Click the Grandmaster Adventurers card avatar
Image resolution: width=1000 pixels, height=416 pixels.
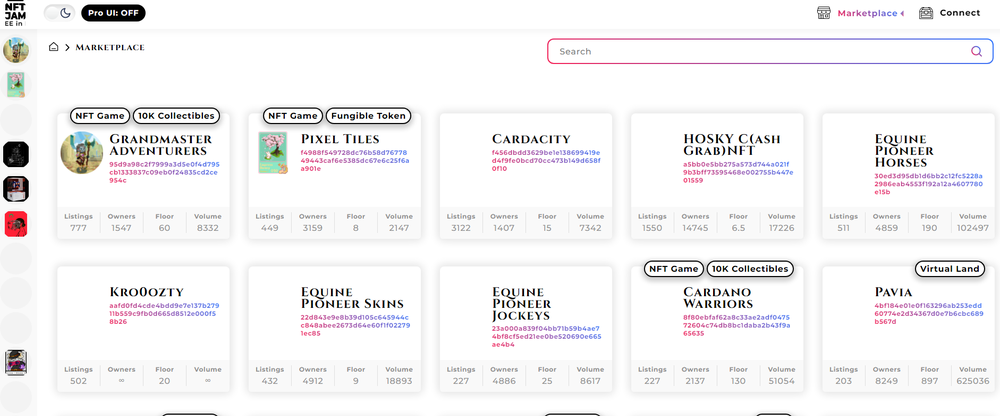(x=82, y=153)
